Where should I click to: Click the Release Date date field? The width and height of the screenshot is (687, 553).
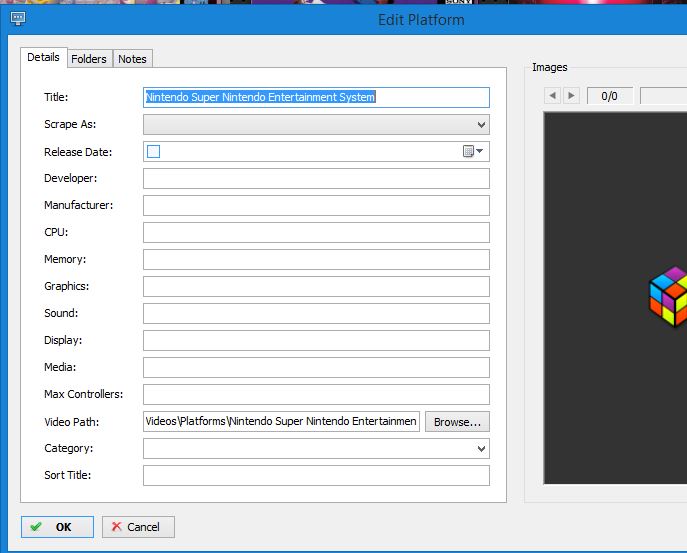click(x=316, y=152)
